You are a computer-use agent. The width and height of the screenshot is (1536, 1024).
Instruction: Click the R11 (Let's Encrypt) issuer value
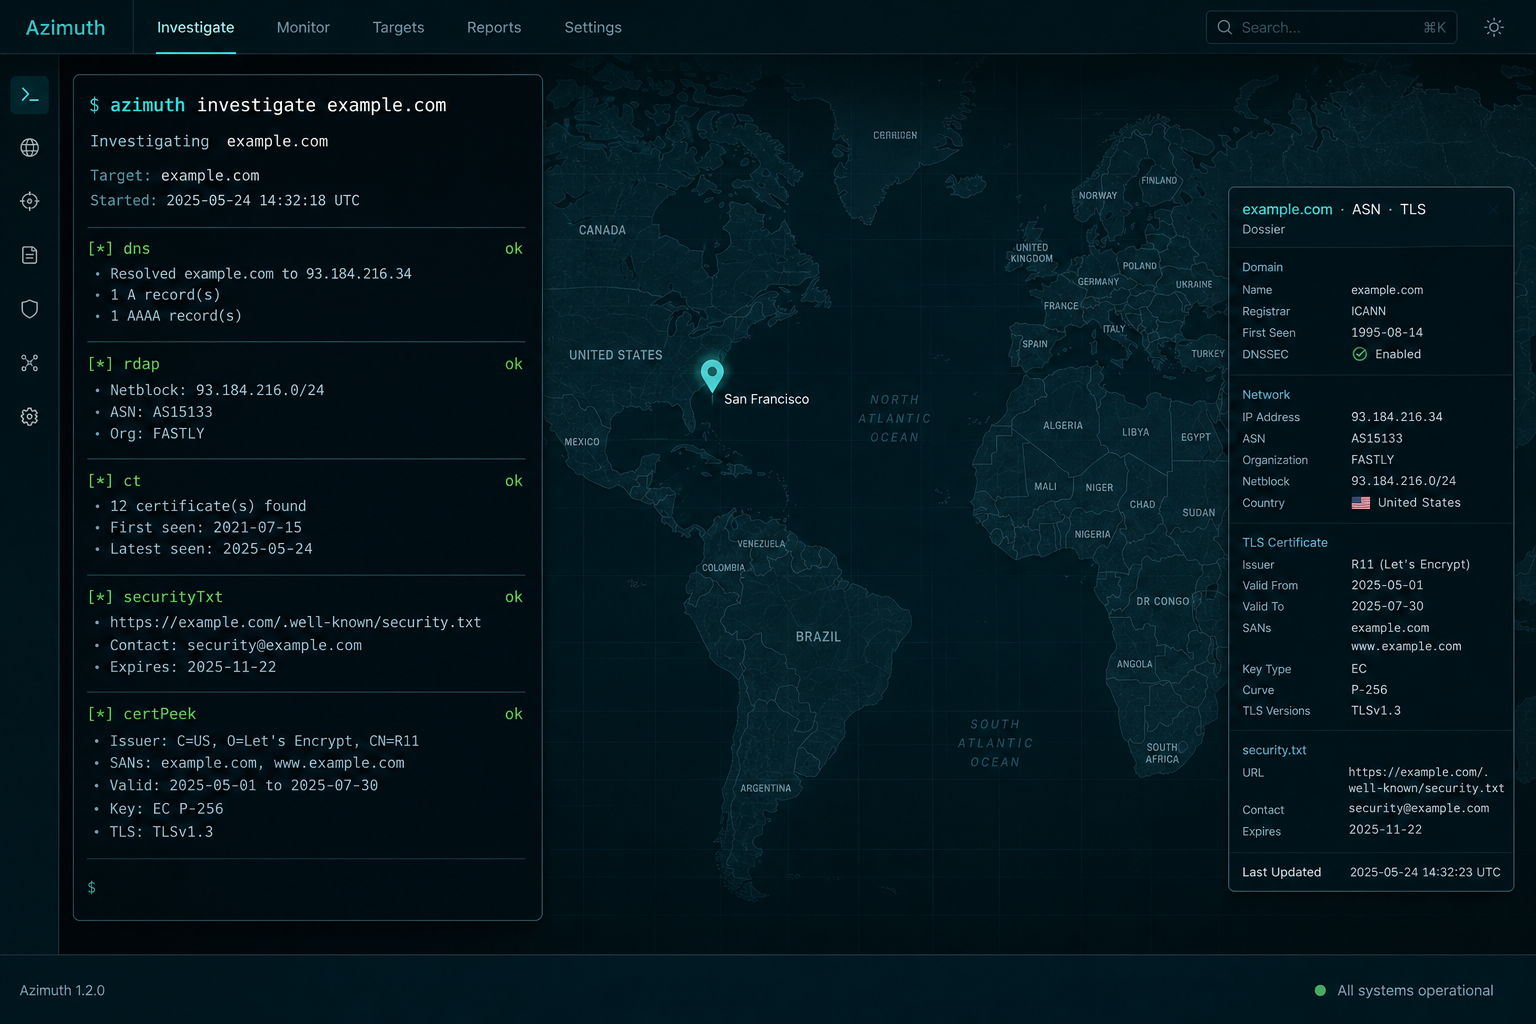pyautogui.click(x=1411, y=564)
